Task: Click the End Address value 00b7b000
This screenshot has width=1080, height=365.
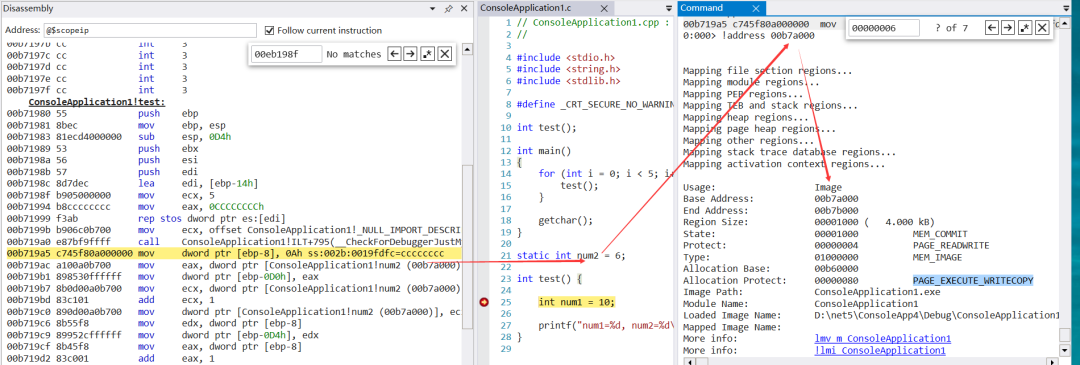Action: point(836,211)
